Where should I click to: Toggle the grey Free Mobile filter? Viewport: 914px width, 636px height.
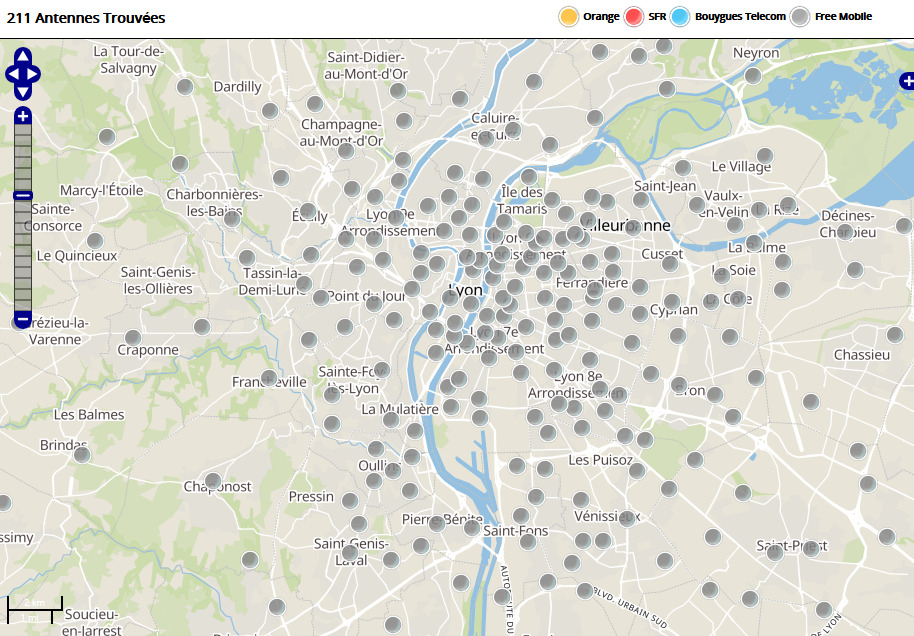(x=800, y=16)
